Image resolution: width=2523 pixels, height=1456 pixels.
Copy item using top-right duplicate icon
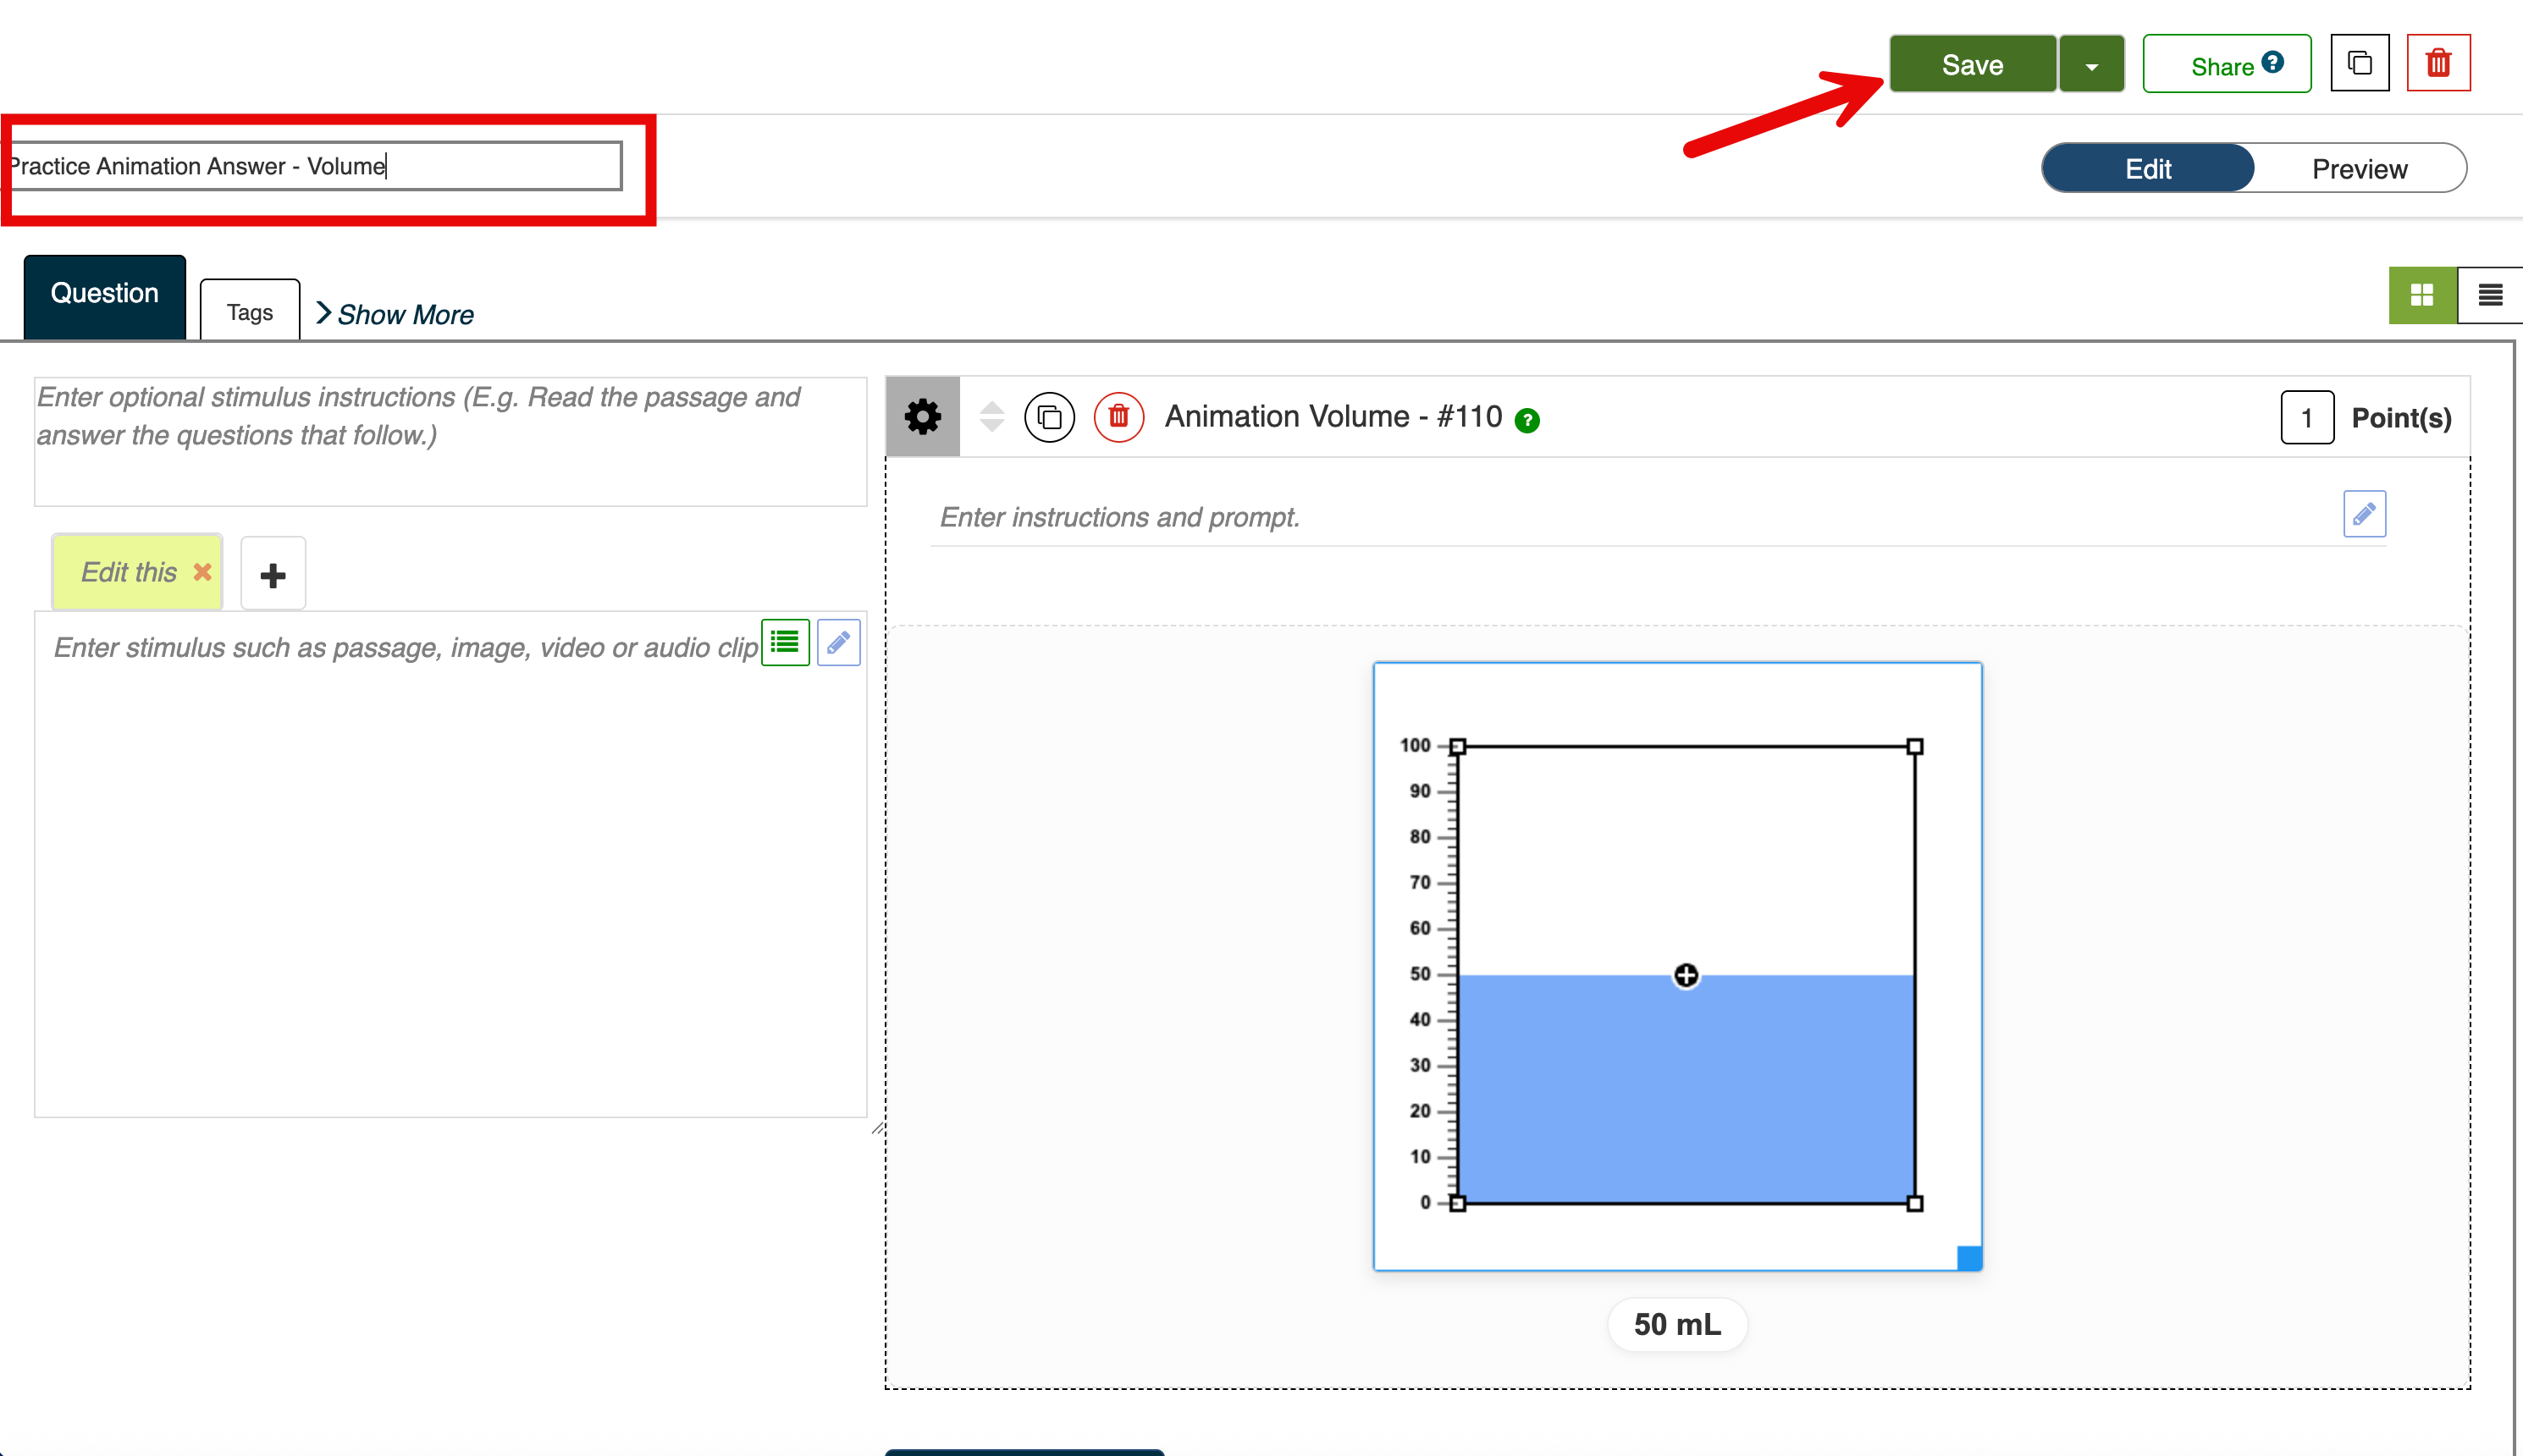click(2359, 63)
